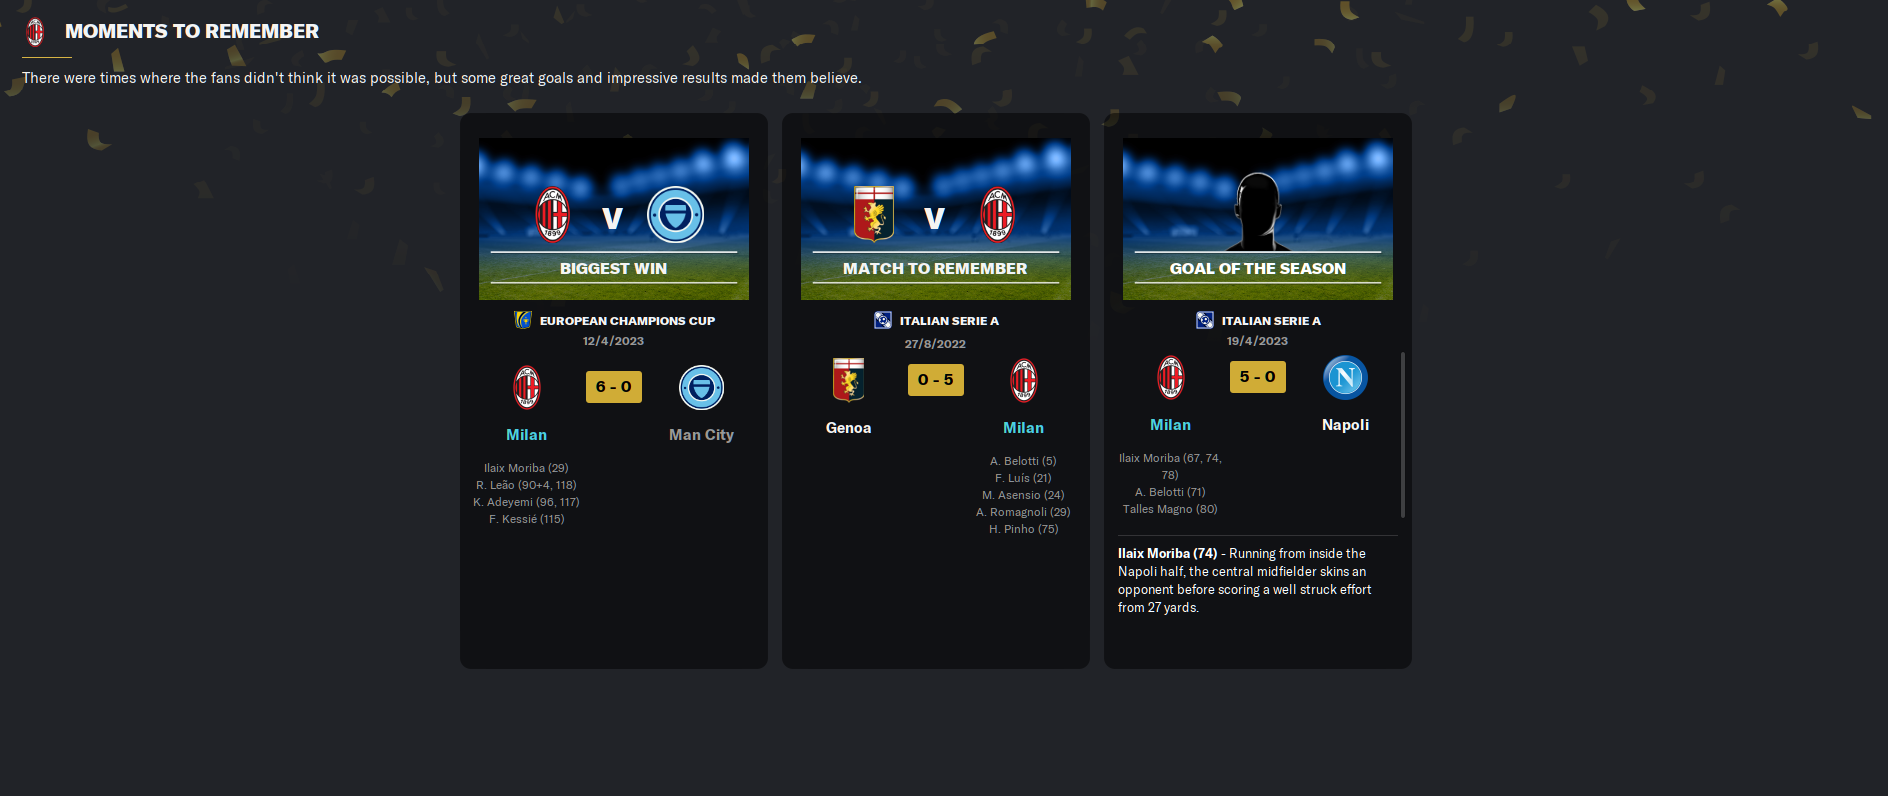Viewport: 1888px width, 796px height.
Task: Click the European Champions Cup competition icon
Action: coord(523,320)
